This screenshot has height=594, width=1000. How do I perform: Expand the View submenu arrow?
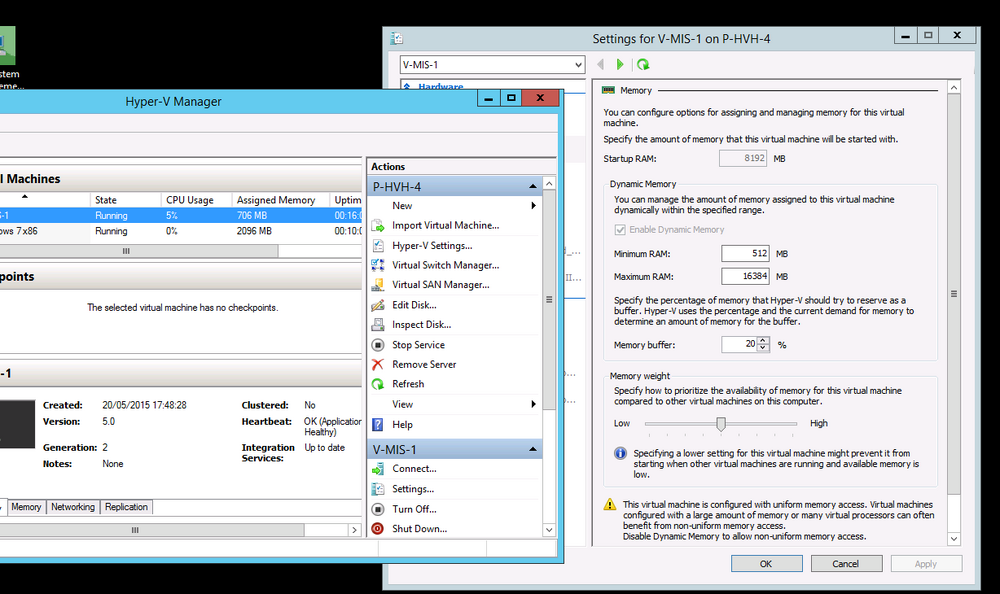[533, 404]
